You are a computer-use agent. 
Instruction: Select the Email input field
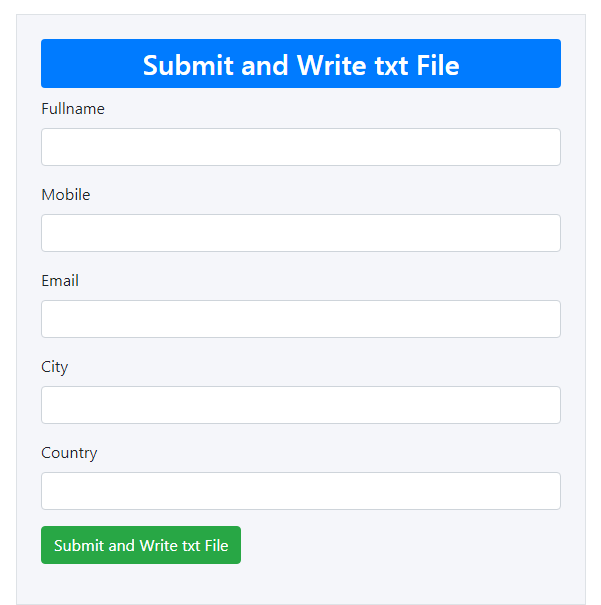tap(300, 319)
